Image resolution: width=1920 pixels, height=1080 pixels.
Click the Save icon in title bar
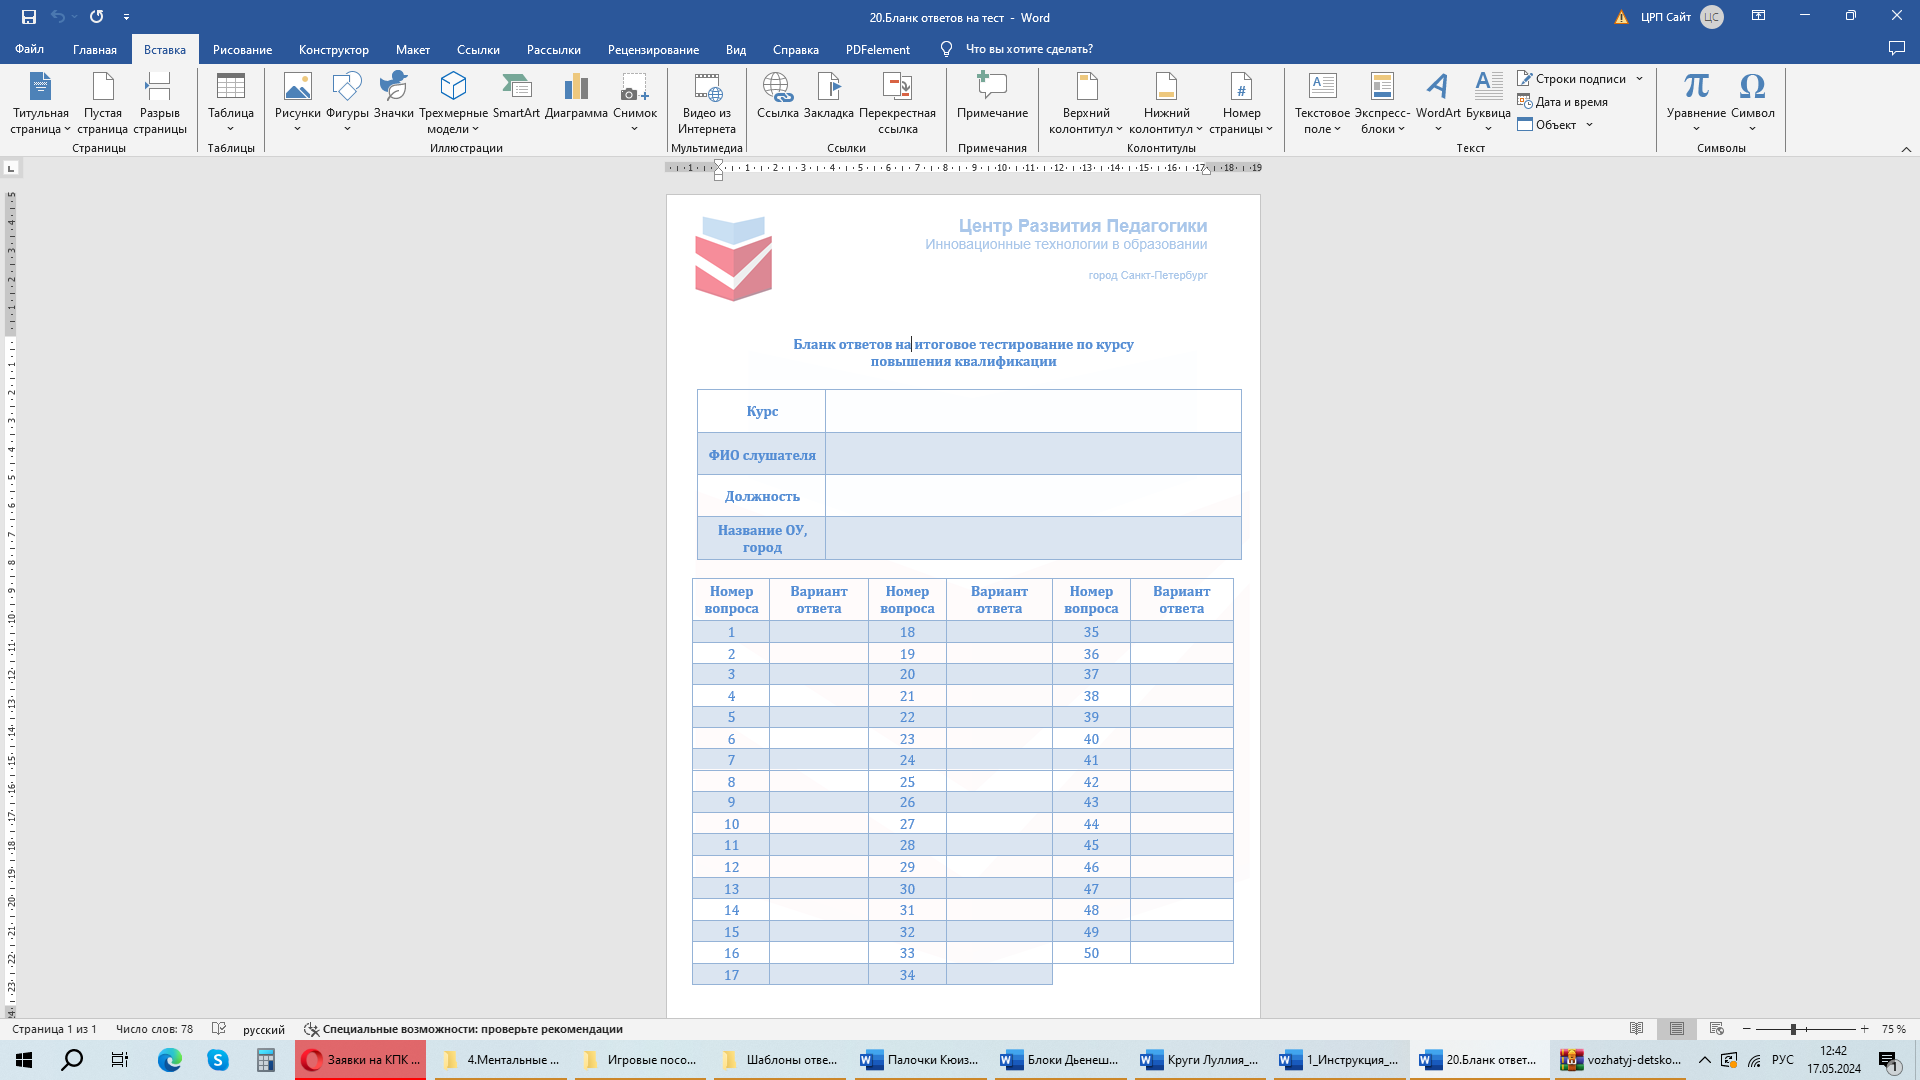(x=28, y=17)
